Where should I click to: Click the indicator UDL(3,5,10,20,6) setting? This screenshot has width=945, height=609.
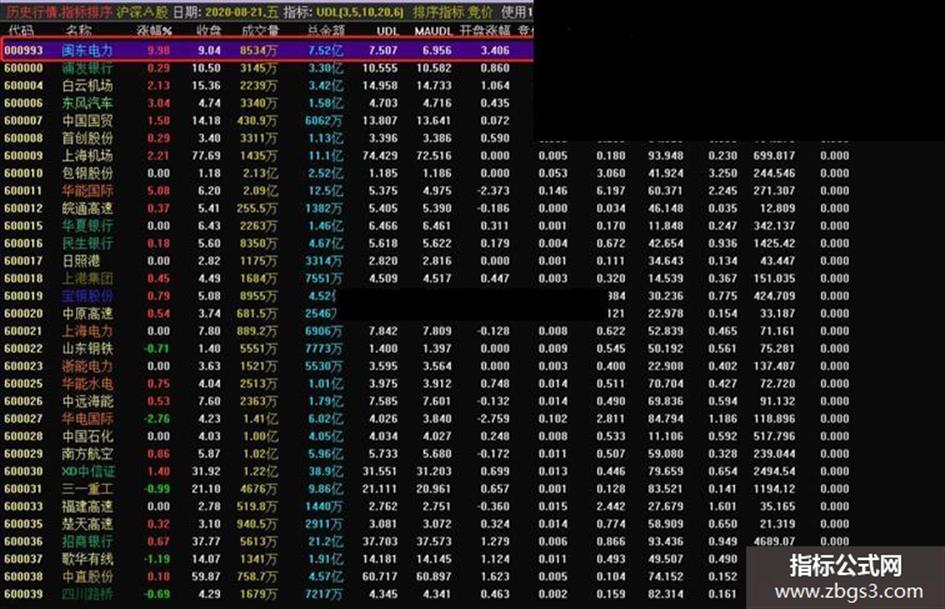tap(360, 12)
